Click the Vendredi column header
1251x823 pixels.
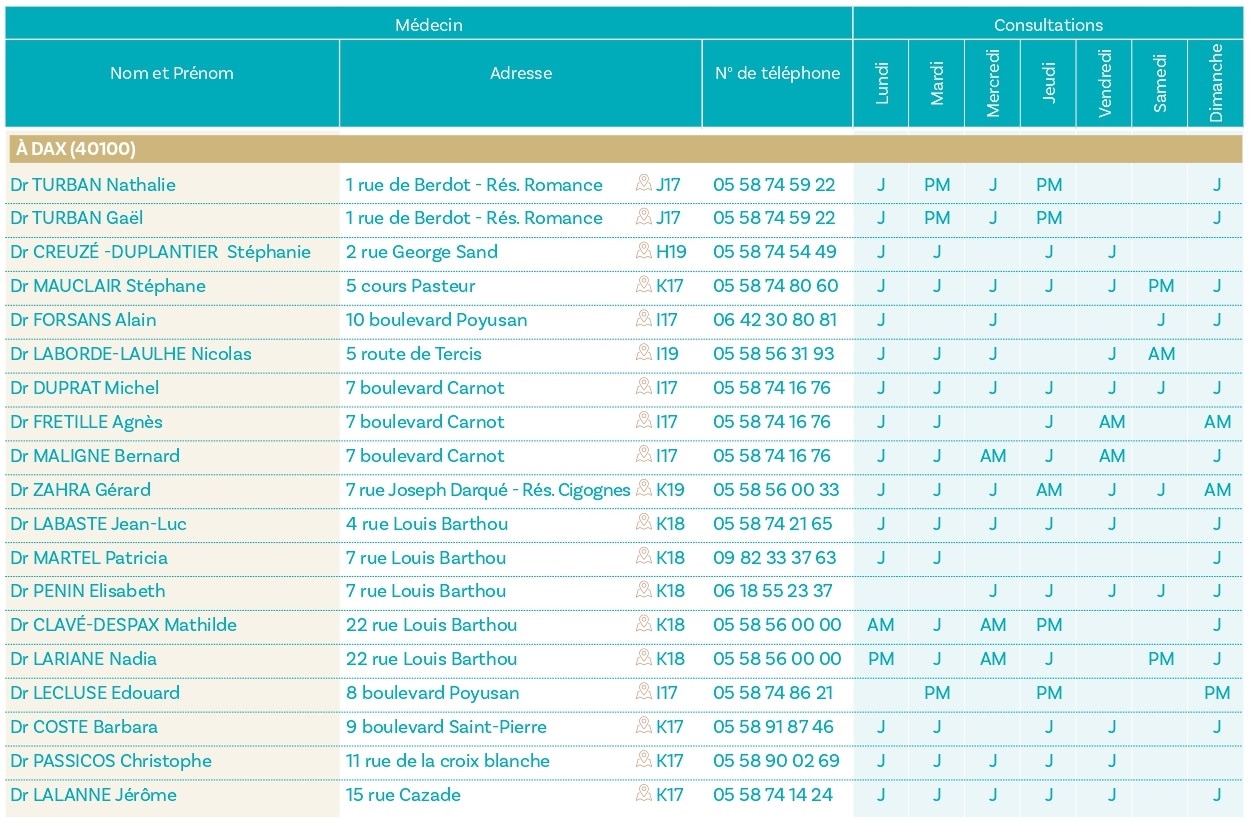point(1104,83)
